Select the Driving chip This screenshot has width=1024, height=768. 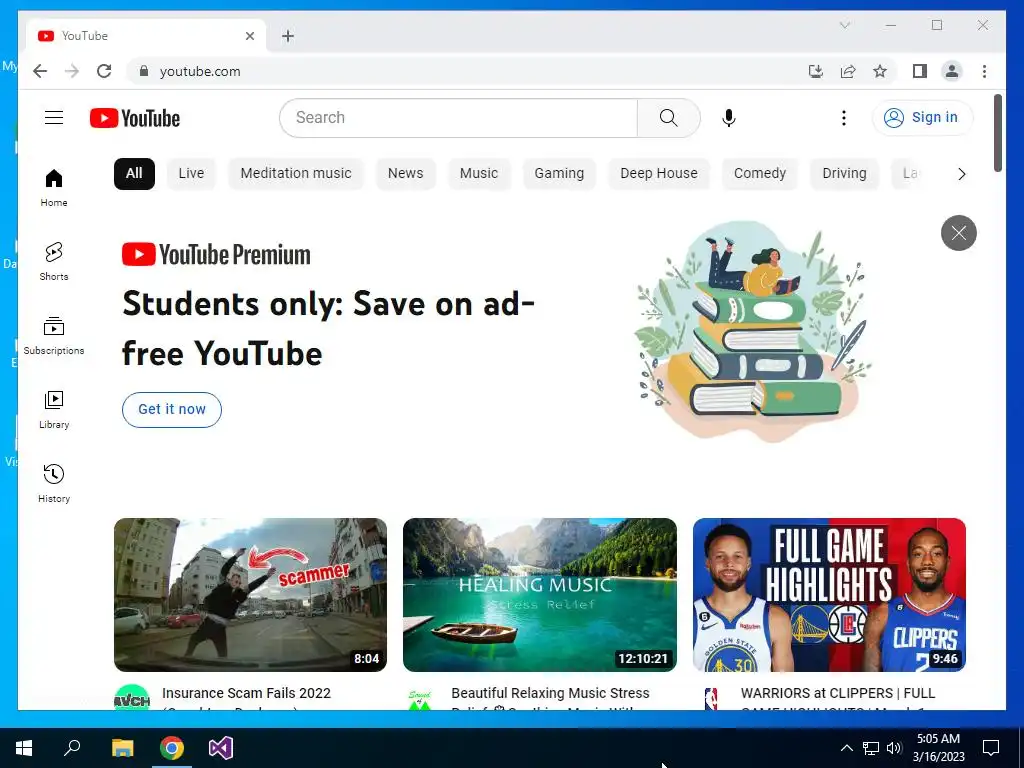[x=844, y=174]
